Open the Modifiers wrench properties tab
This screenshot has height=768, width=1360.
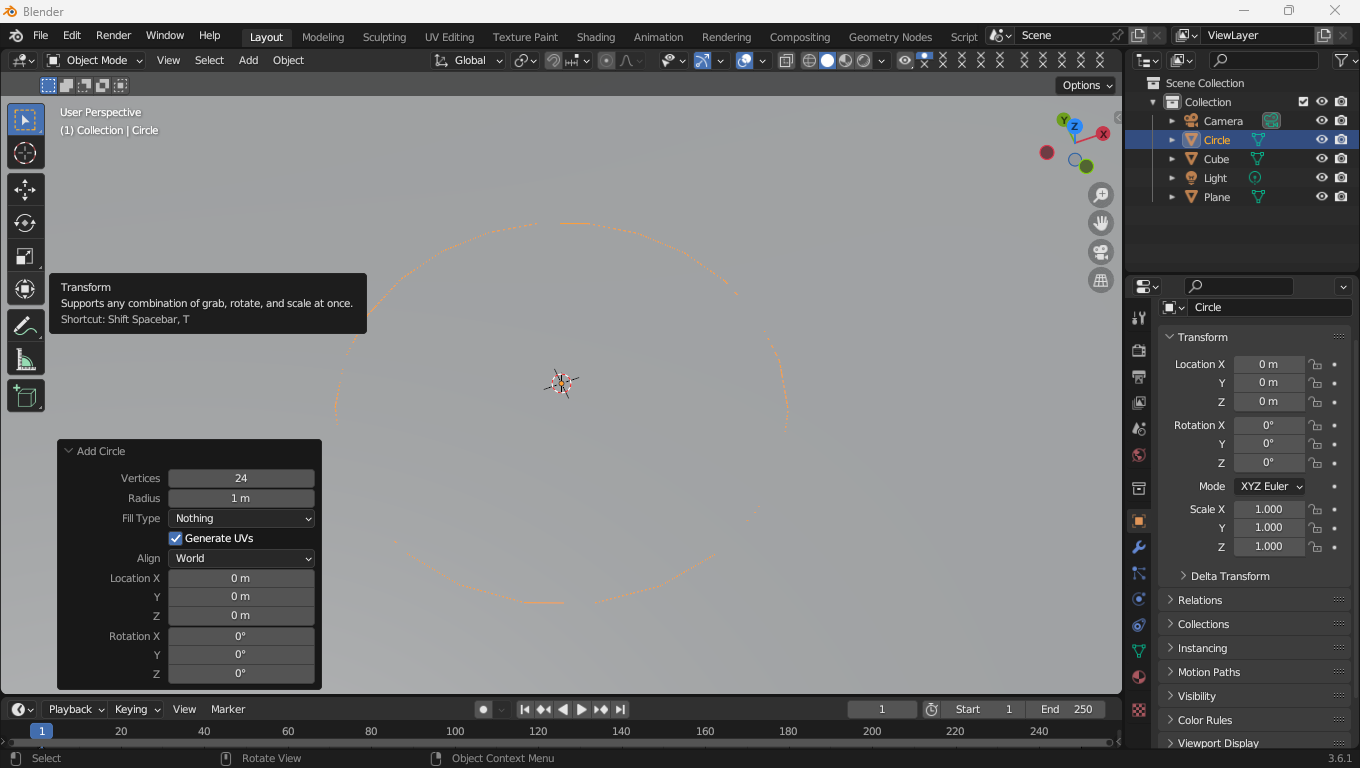[1139, 547]
